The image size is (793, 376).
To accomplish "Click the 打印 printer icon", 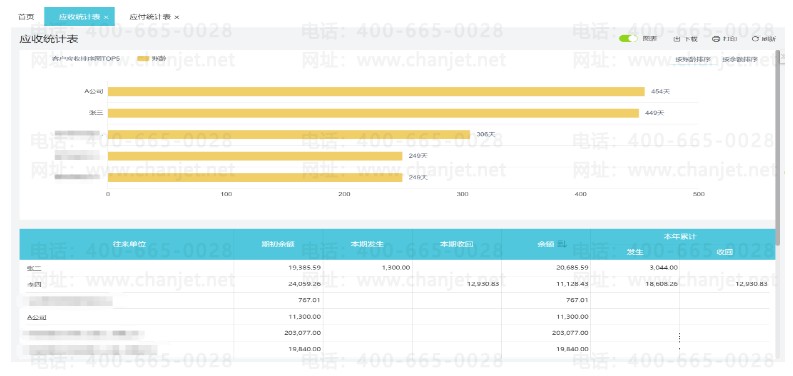I will (716, 39).
